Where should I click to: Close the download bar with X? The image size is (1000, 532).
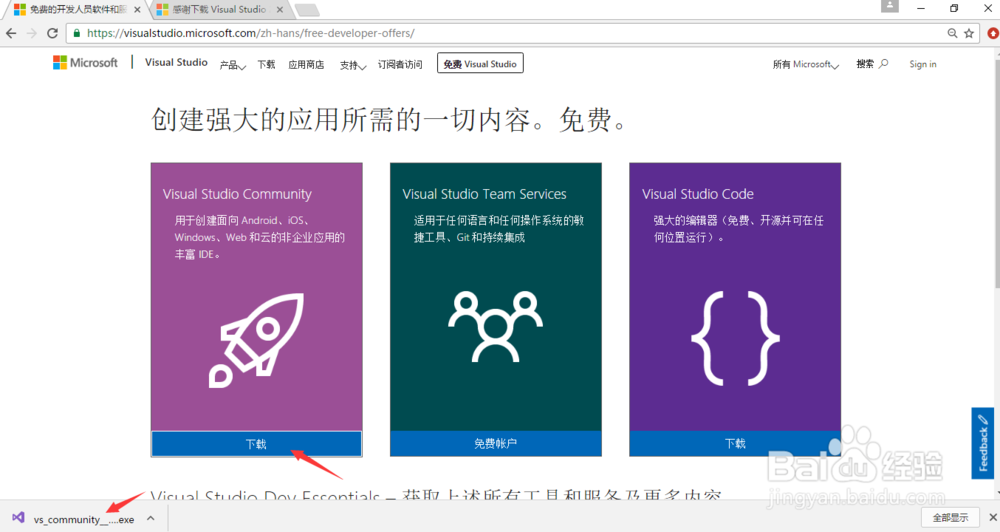pos(992,517)
